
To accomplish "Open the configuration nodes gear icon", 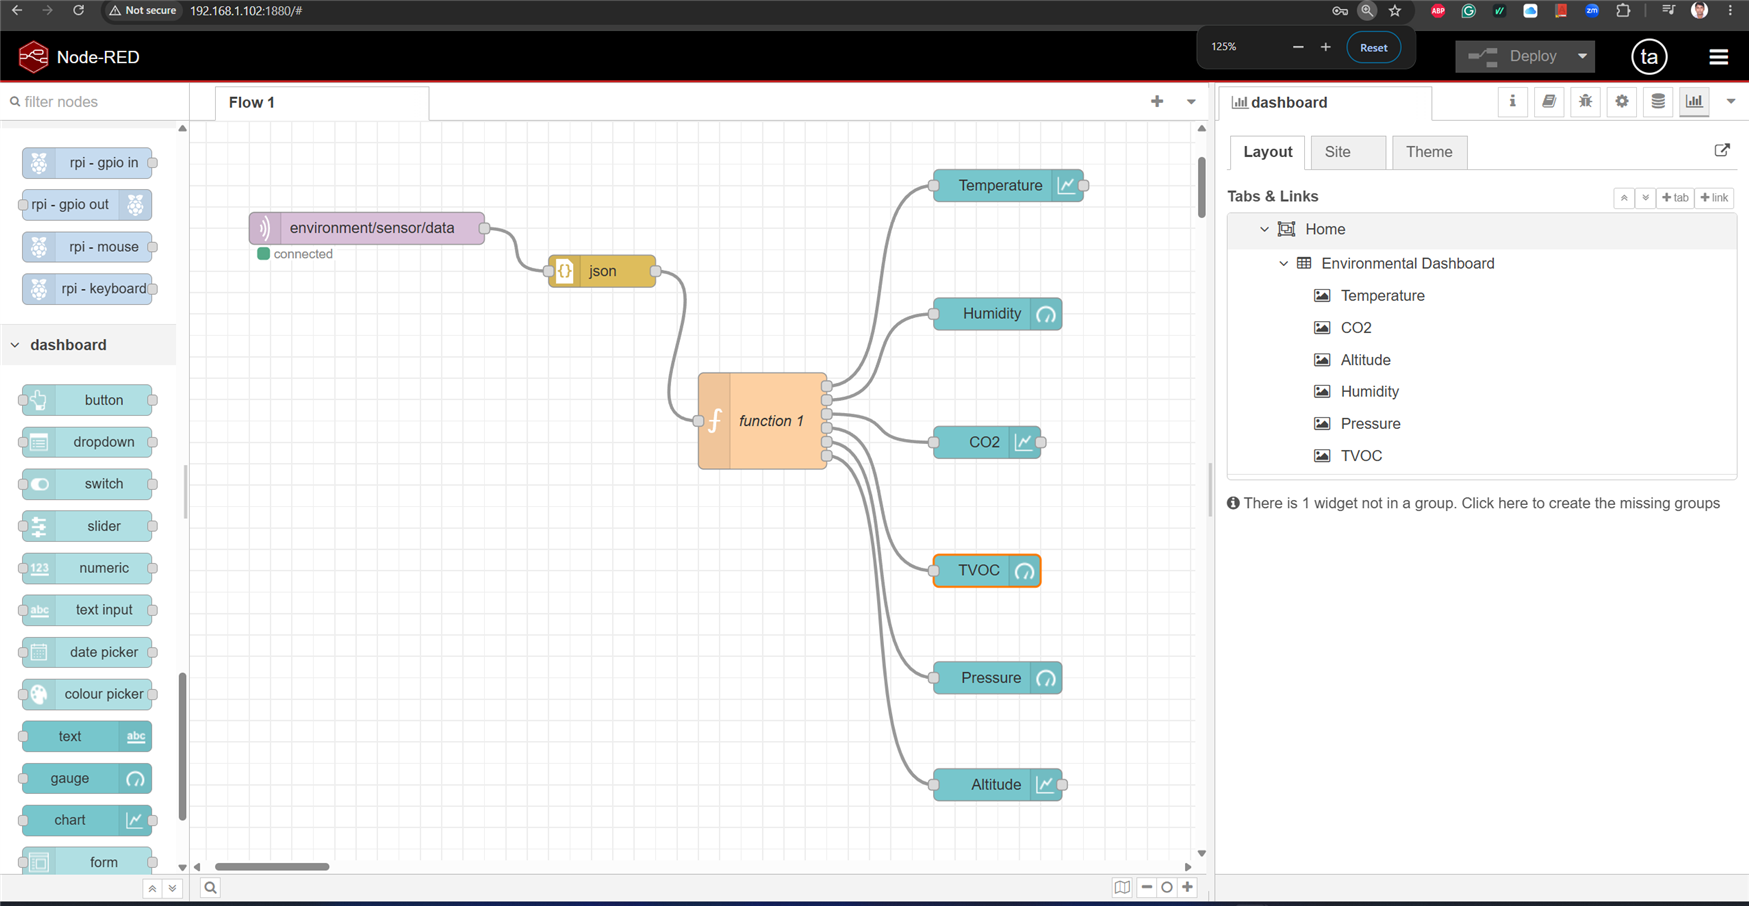I will [x=1622, y=102].
